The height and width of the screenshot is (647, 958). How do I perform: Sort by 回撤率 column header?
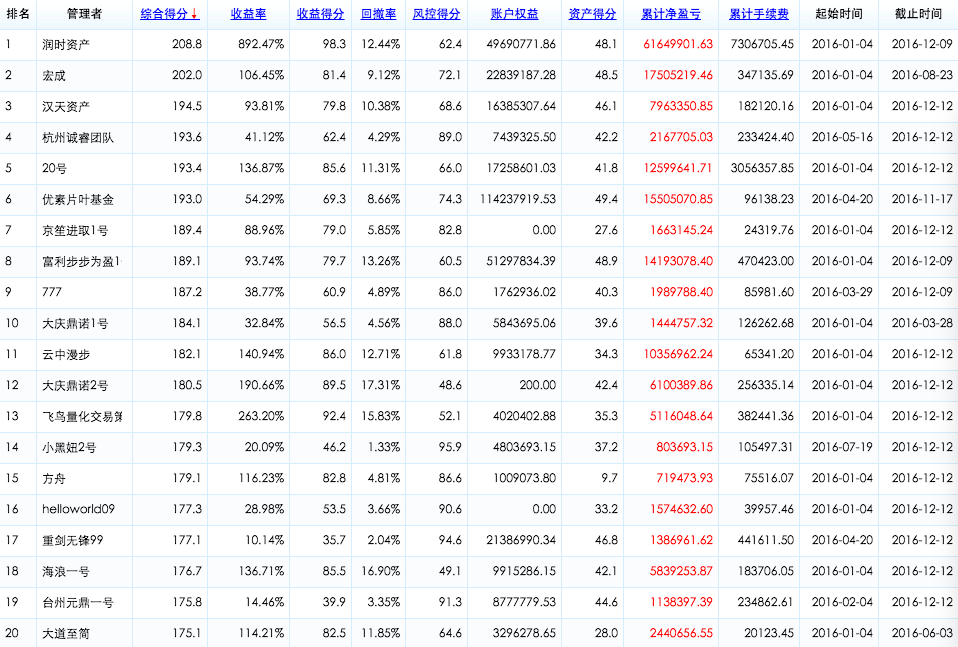pos(378,14)
